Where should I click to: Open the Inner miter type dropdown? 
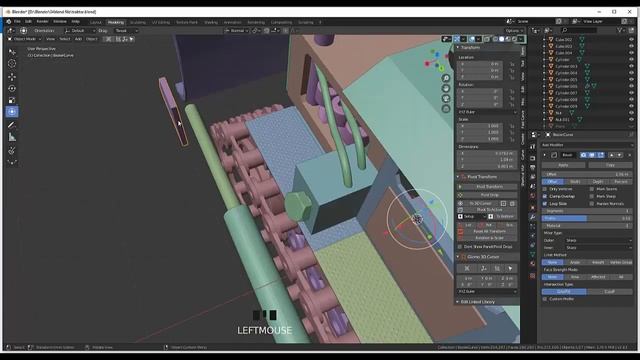599,248
